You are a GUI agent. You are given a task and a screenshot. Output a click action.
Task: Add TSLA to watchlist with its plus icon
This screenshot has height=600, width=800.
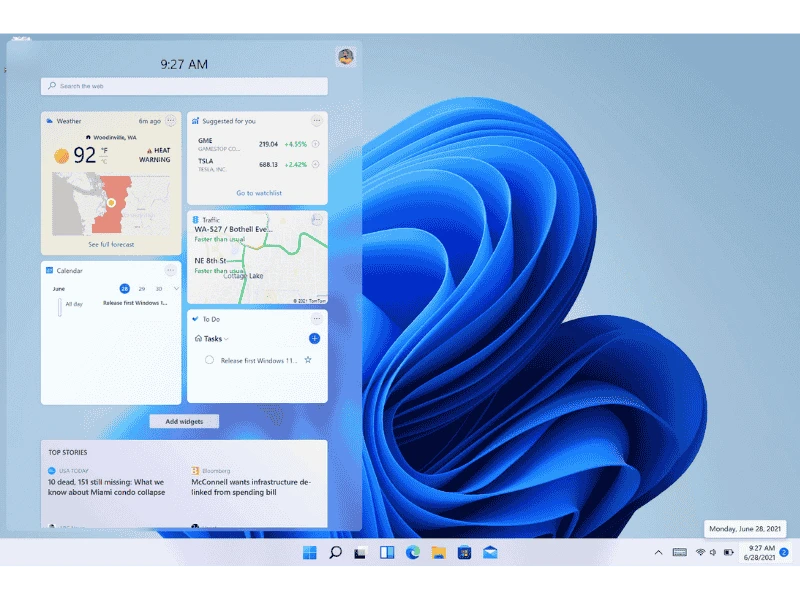pos(316,164)
